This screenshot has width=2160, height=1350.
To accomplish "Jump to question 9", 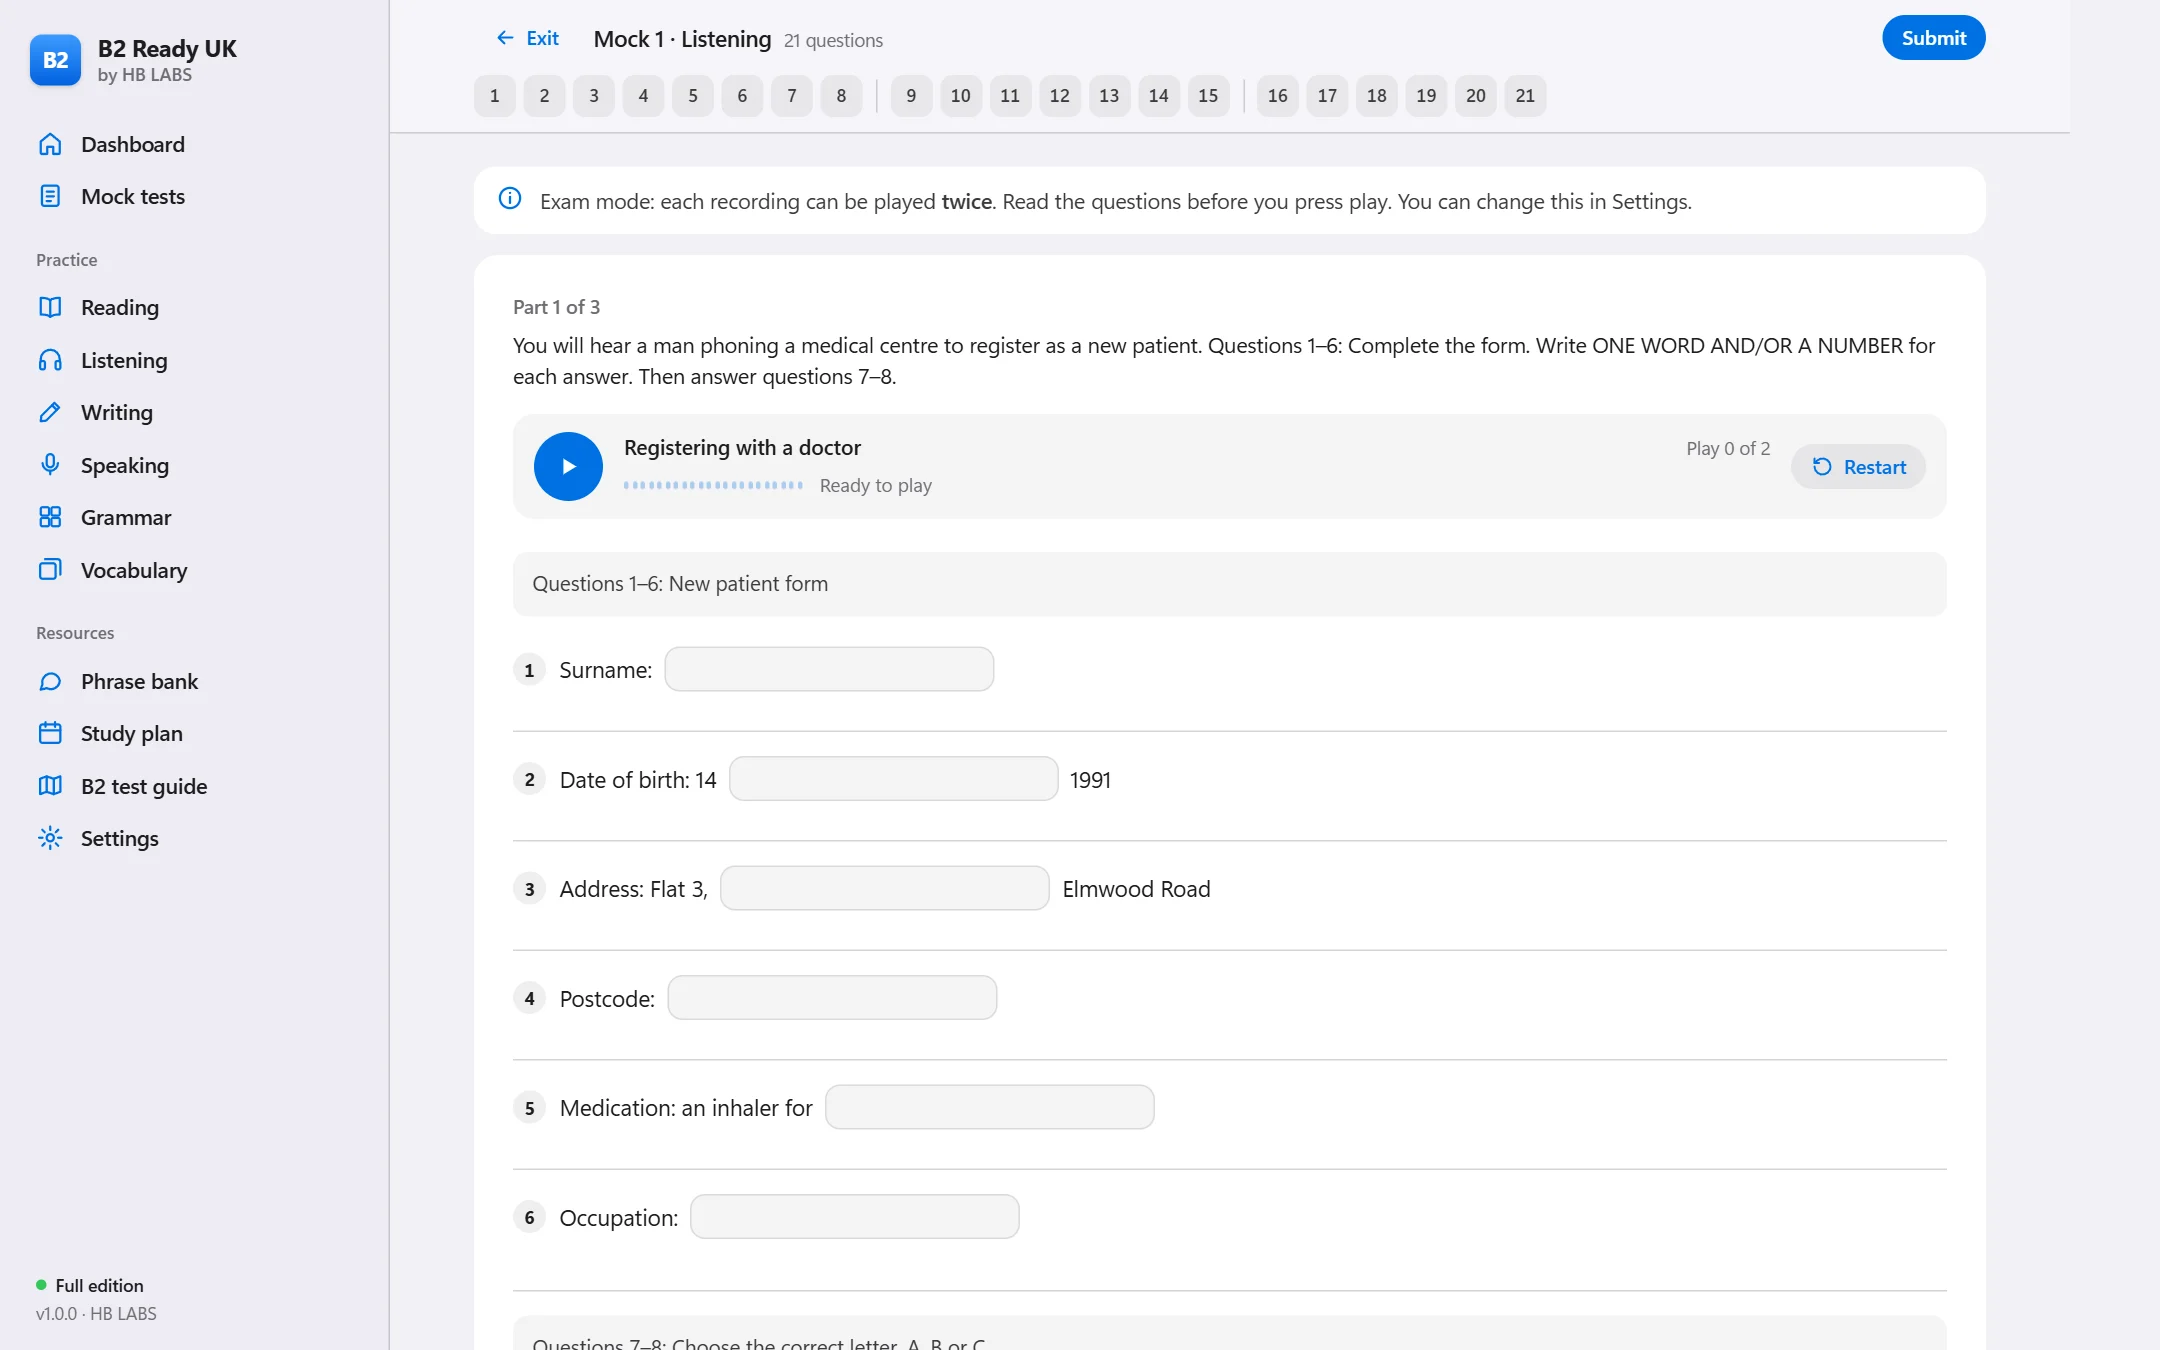I will pyautogui.click(x=911, y=96).
